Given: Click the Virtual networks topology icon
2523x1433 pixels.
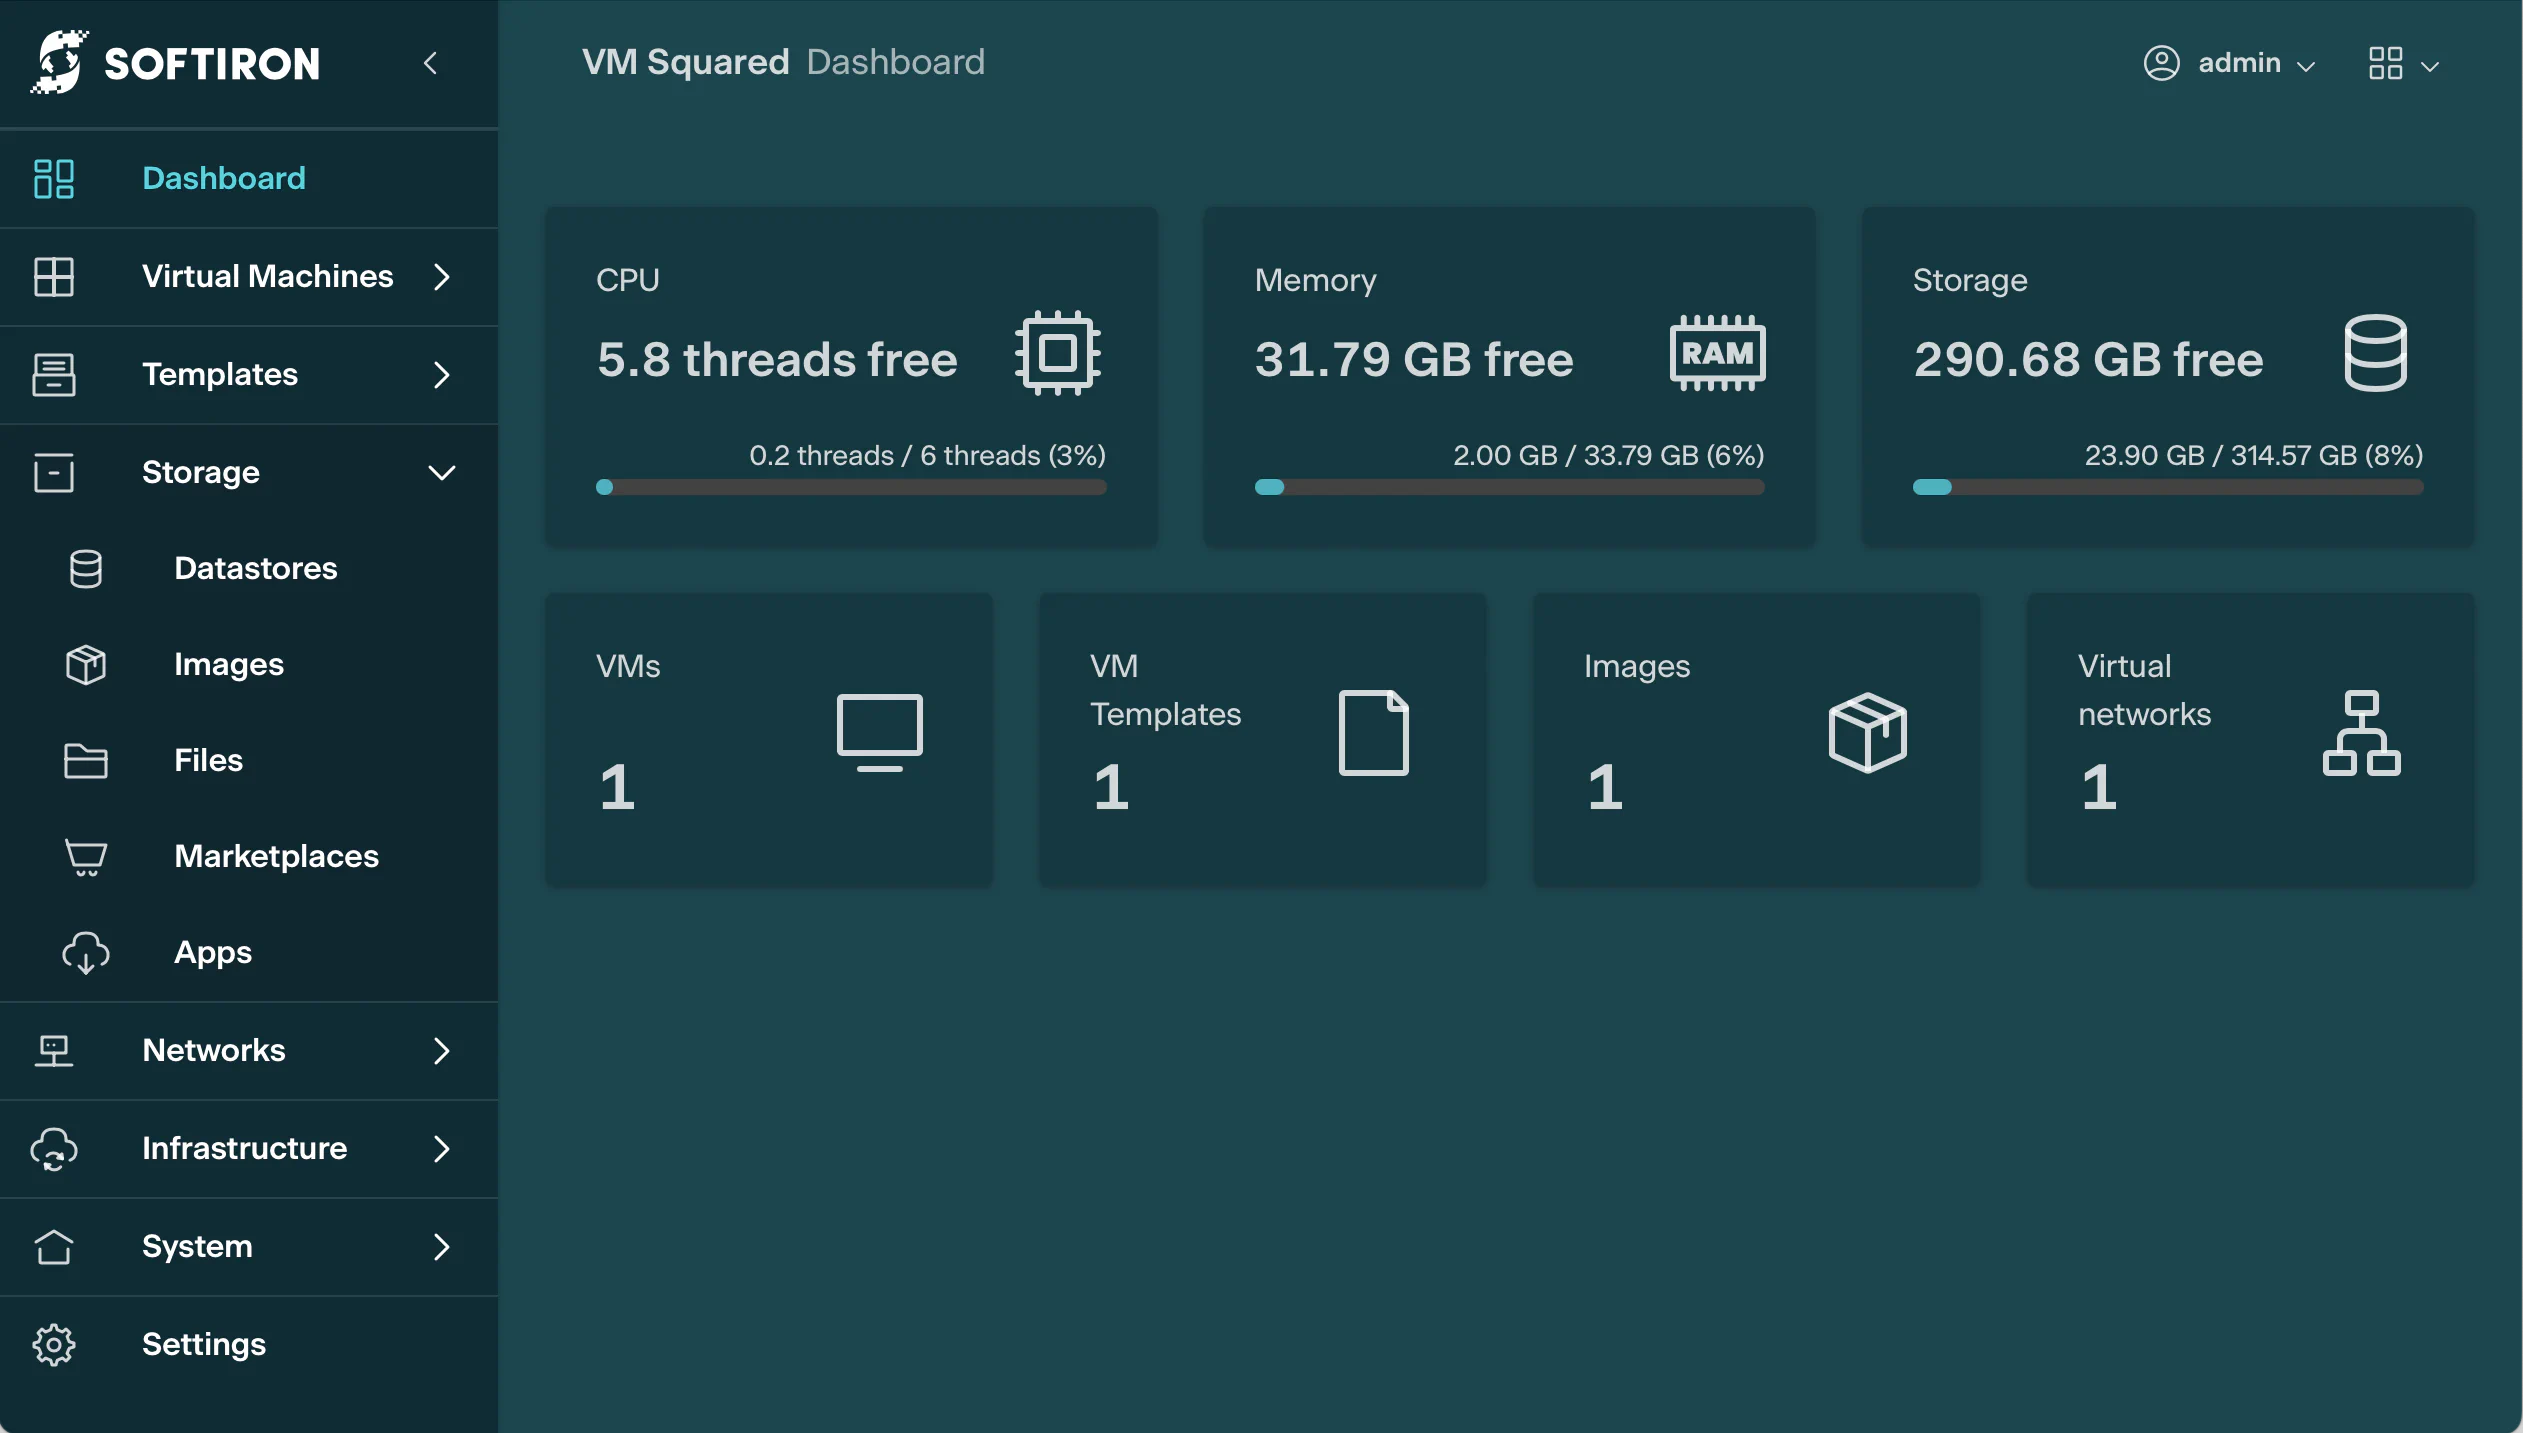Looking at the screenshot, I should (x=2360, y=731).
